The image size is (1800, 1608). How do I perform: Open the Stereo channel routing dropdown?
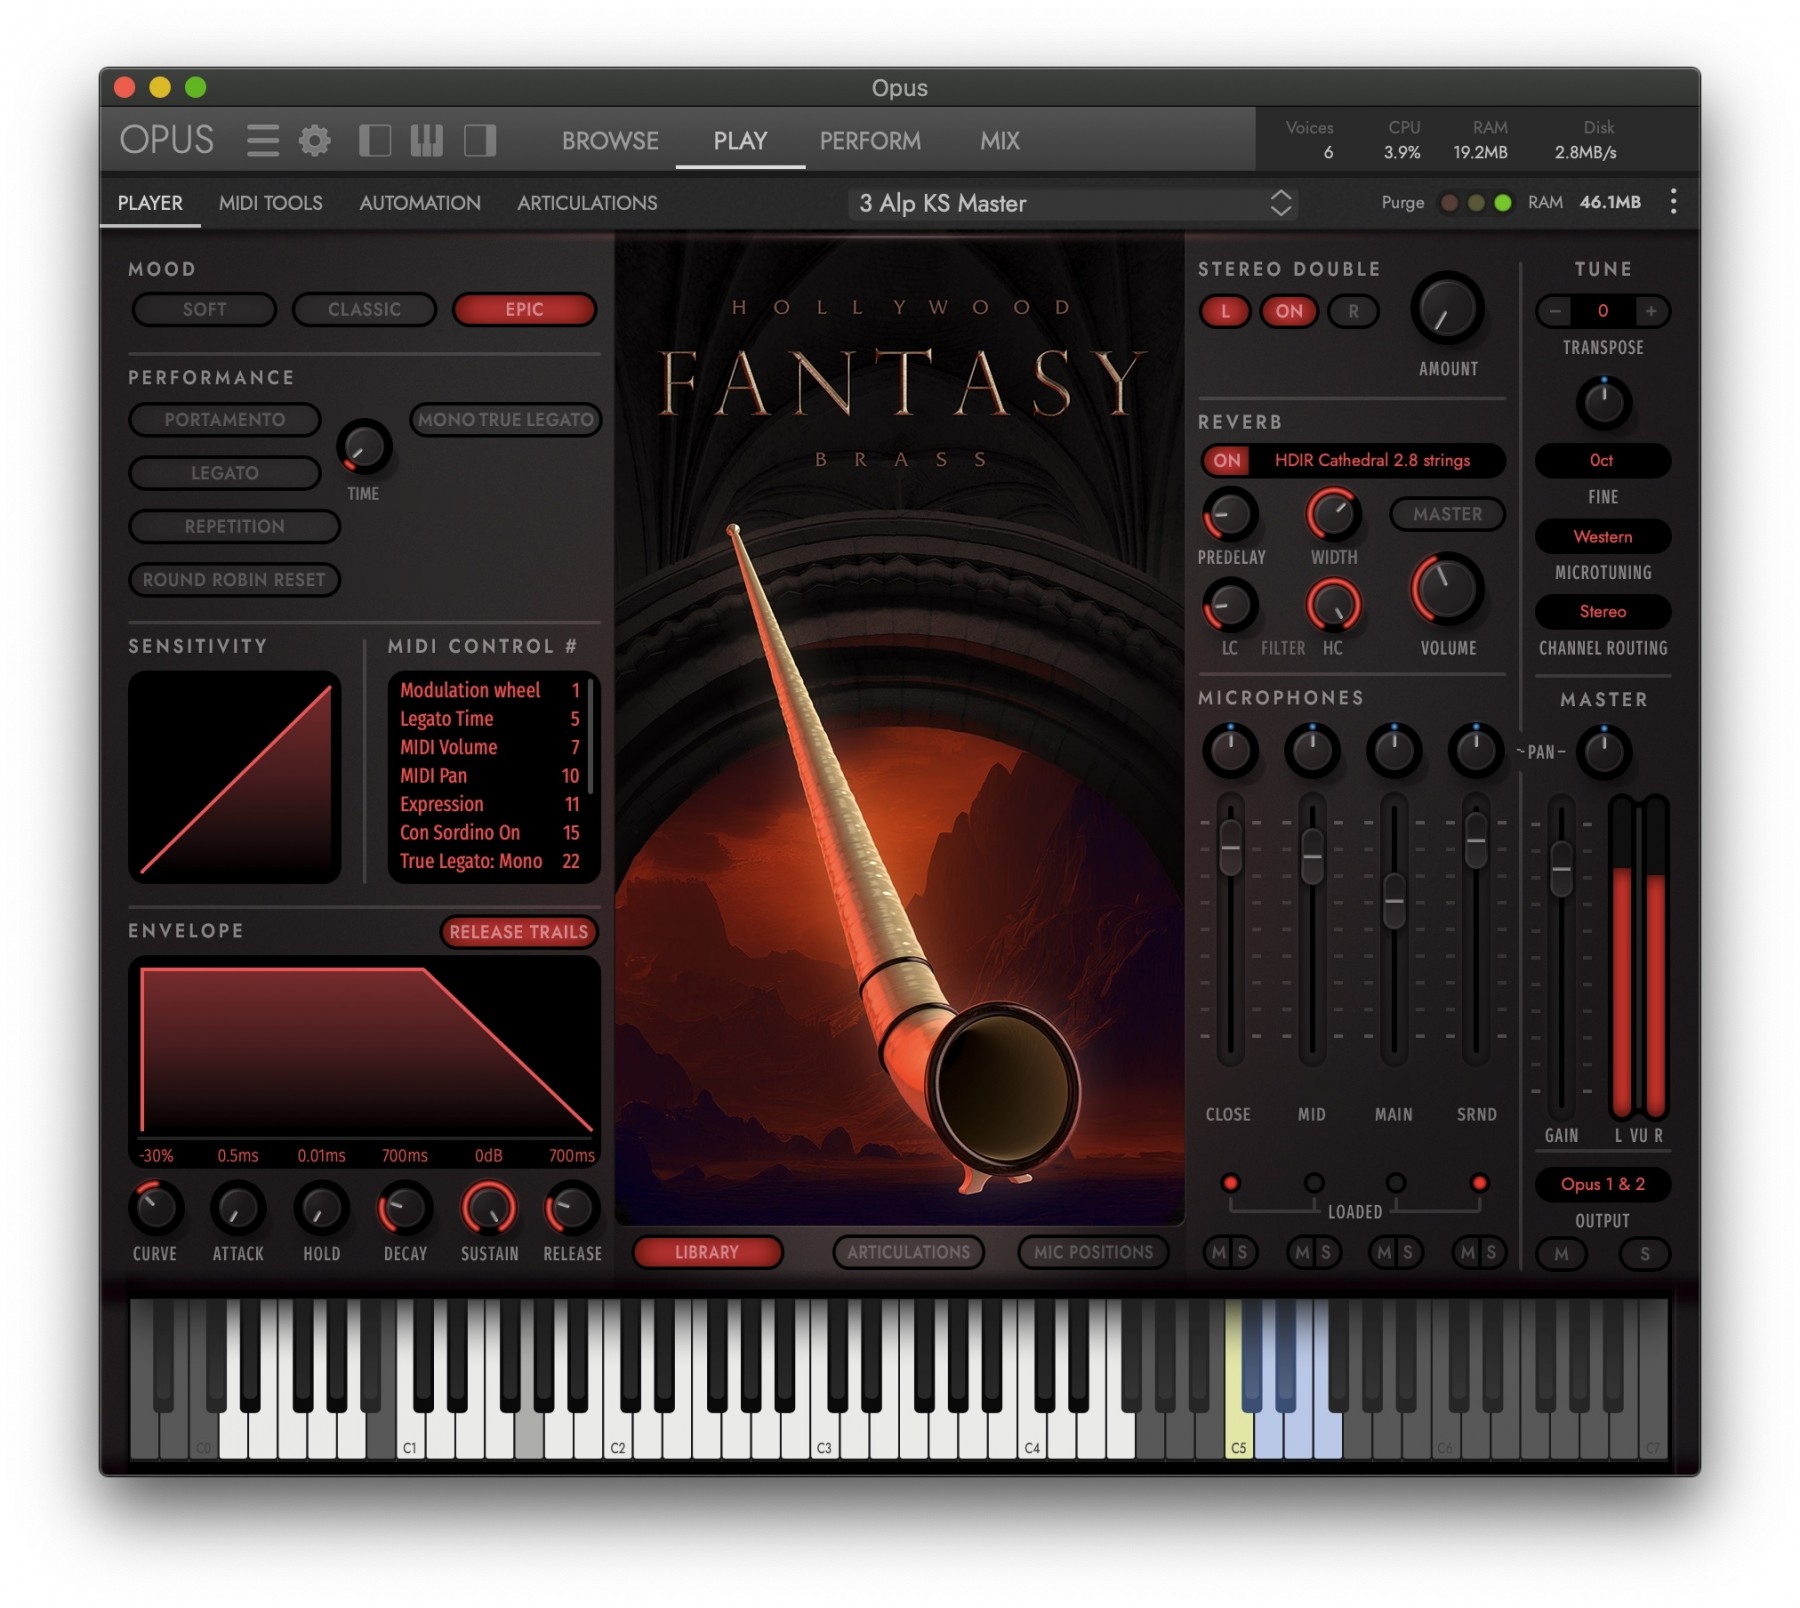click(1602, 612)
